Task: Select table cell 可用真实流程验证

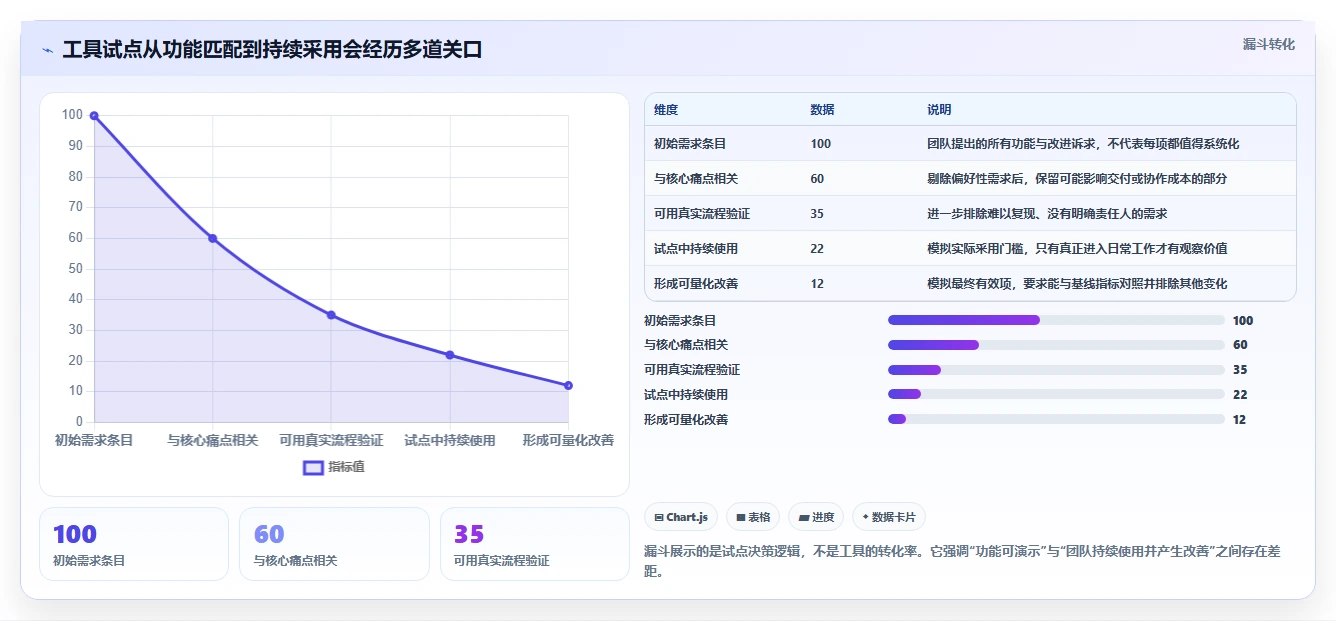Action: 702,214
